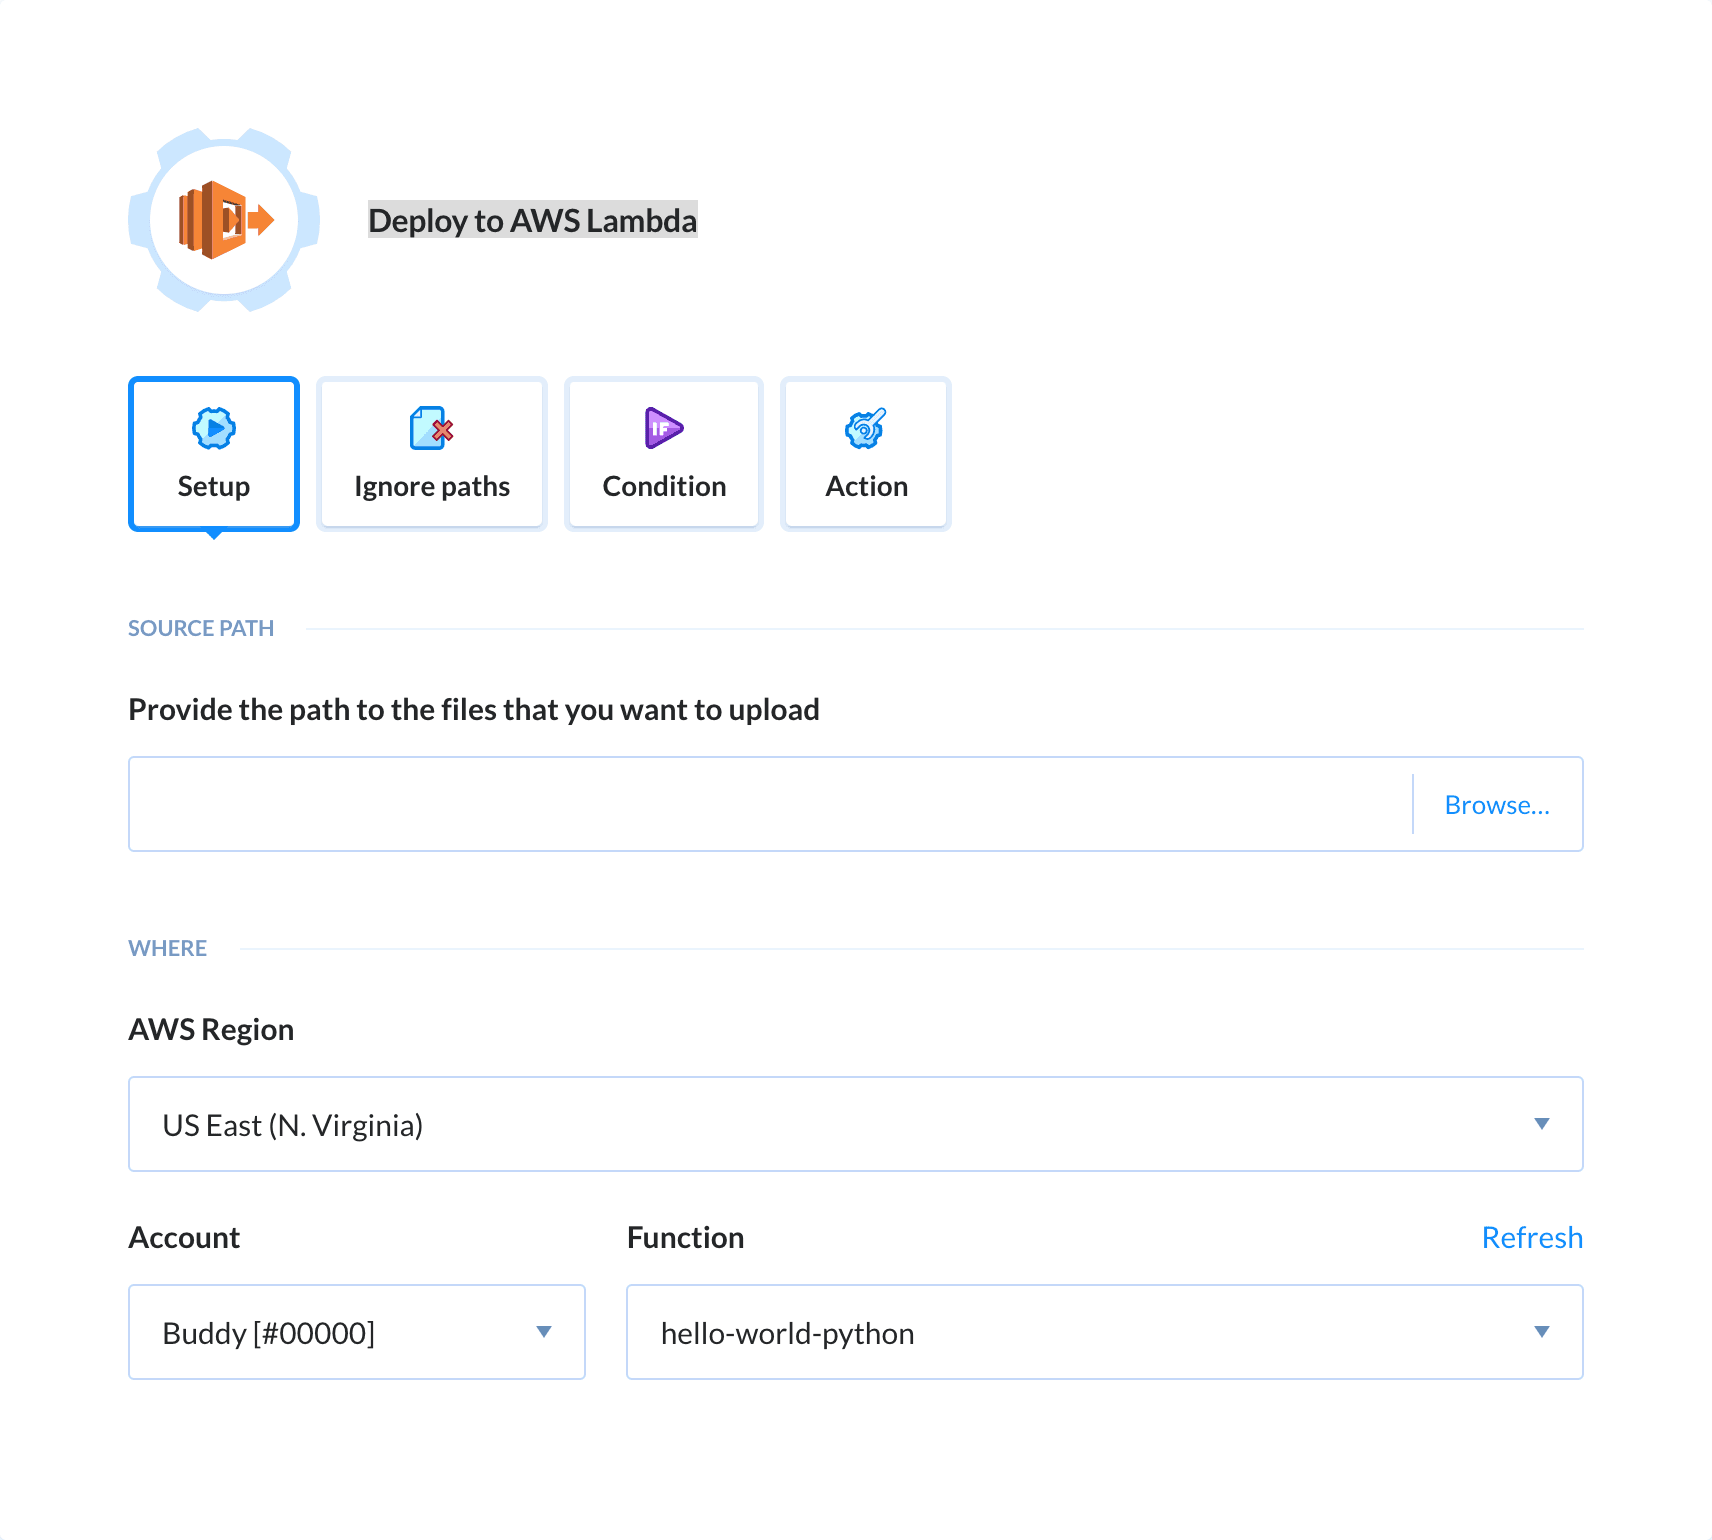Click the AWS Lambda action icon
Screen dimensions: 1712x1540
222,220
